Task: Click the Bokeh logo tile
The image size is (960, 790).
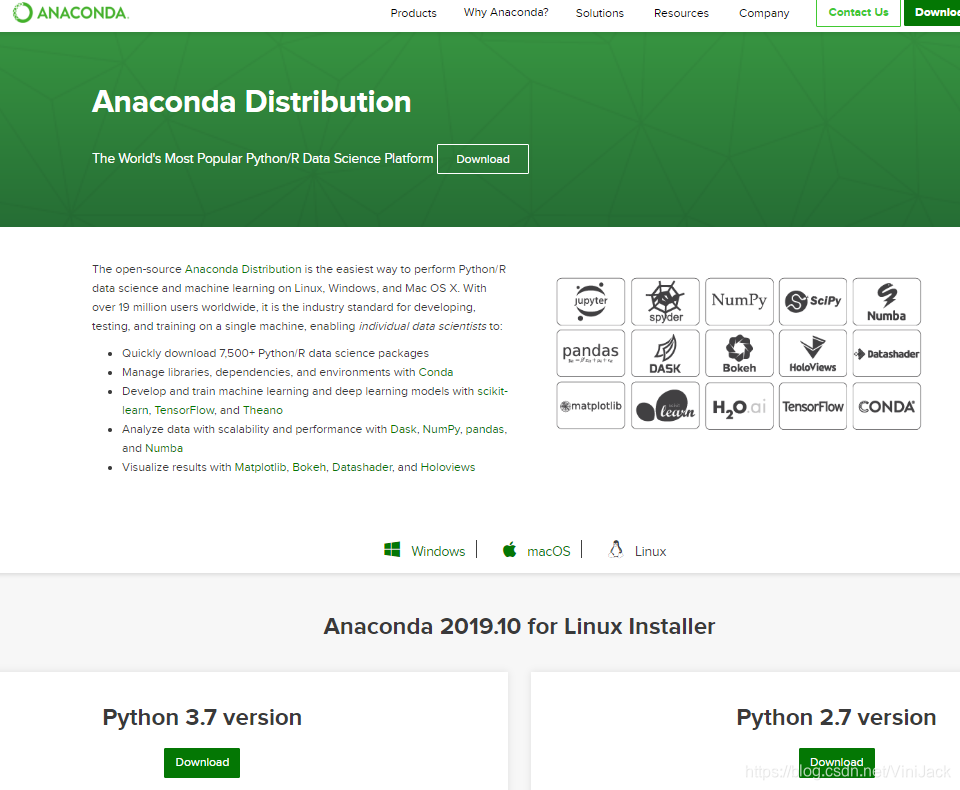Action: click(x=739, y=353)
